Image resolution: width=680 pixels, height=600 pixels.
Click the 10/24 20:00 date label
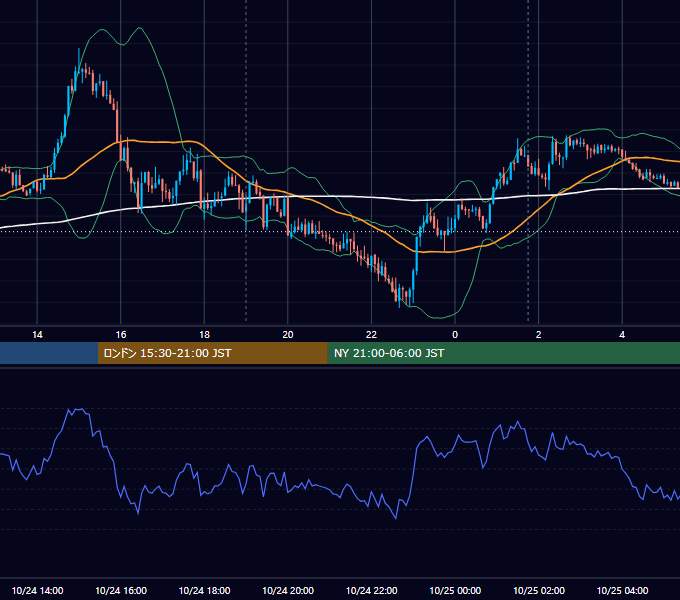coord(288,590)
